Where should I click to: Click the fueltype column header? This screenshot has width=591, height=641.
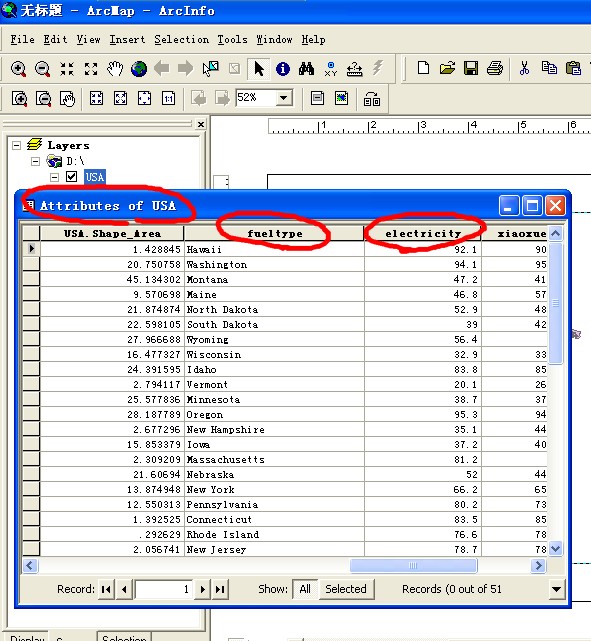coord(274,233)
